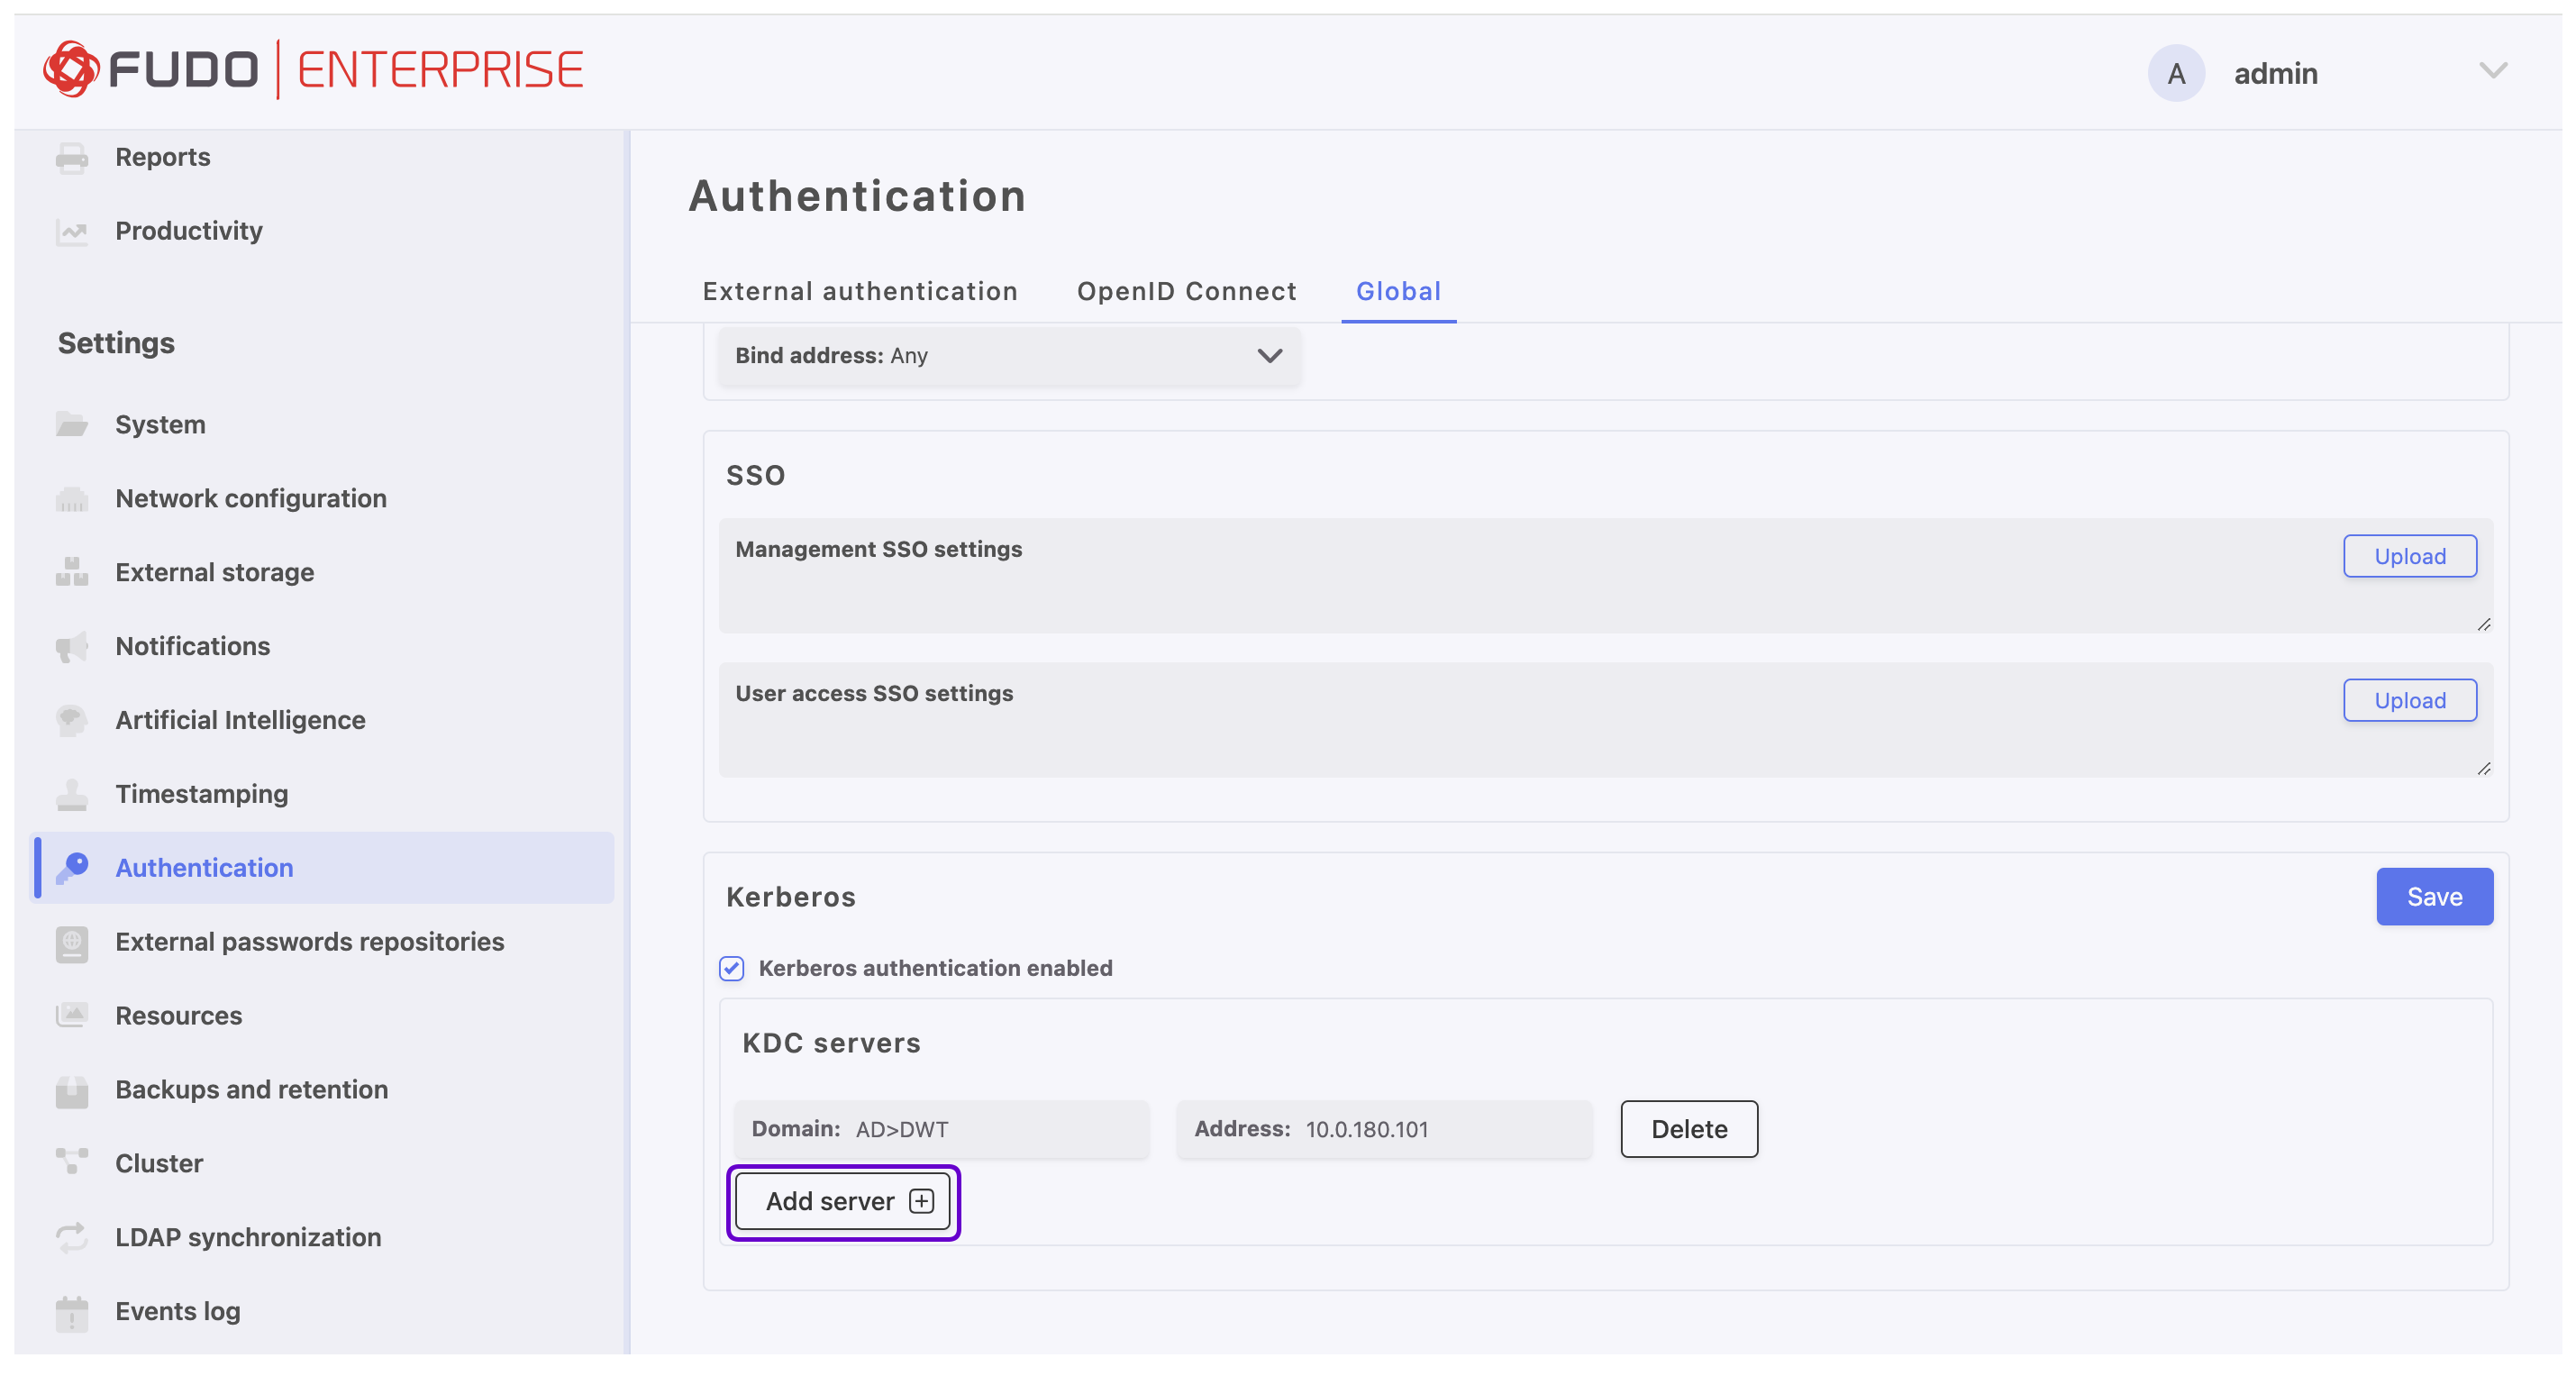
Task: Select the Authentication key icon
Action: tap(71, 867)
